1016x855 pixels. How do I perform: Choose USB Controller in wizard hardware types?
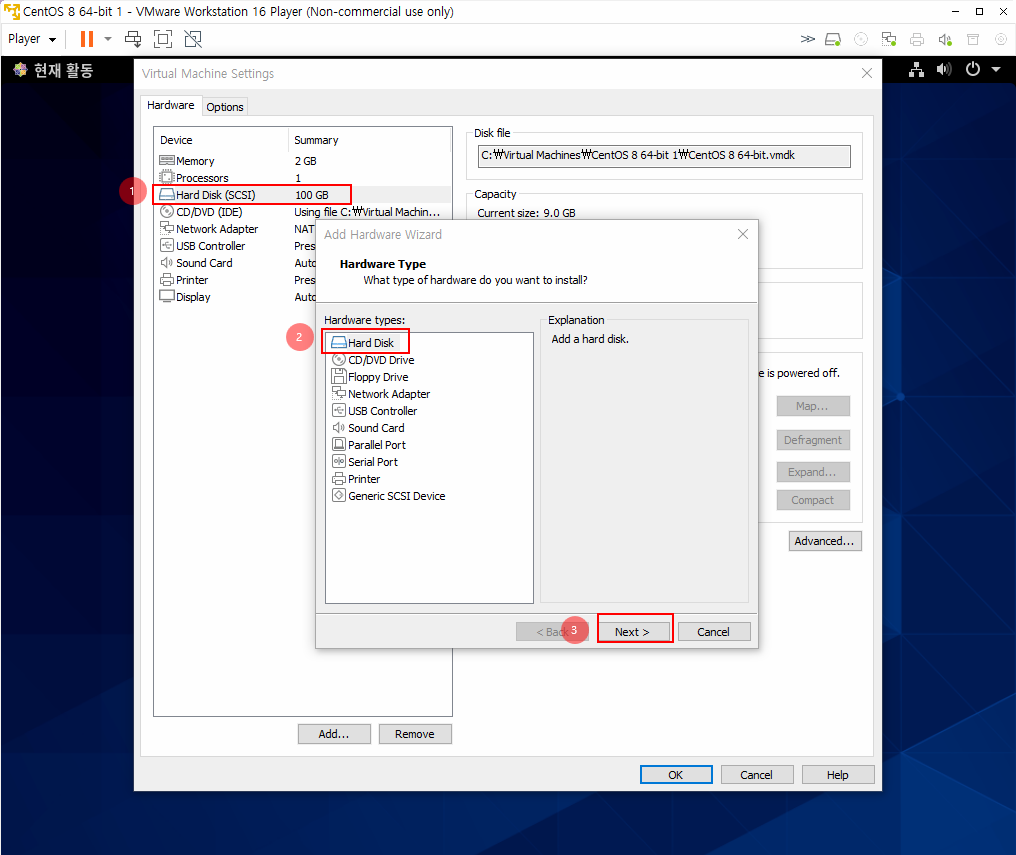(x=375, y=411)
